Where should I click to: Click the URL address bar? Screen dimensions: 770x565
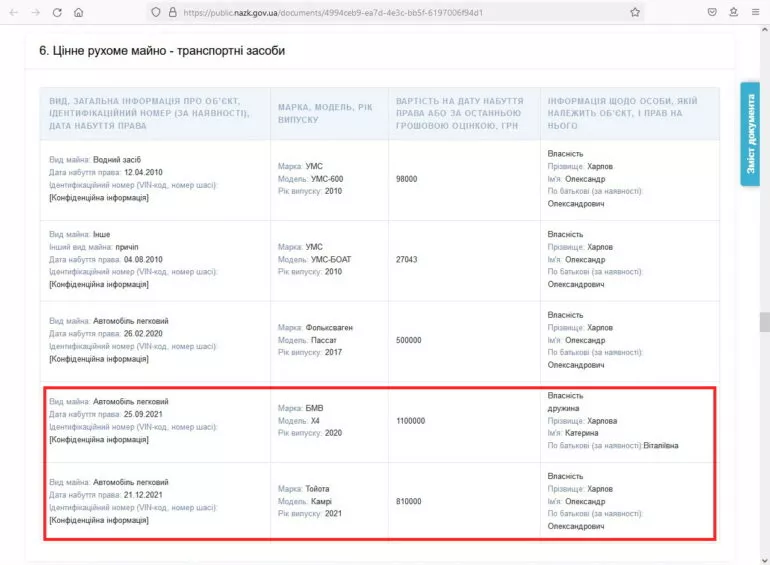(400, 12)
